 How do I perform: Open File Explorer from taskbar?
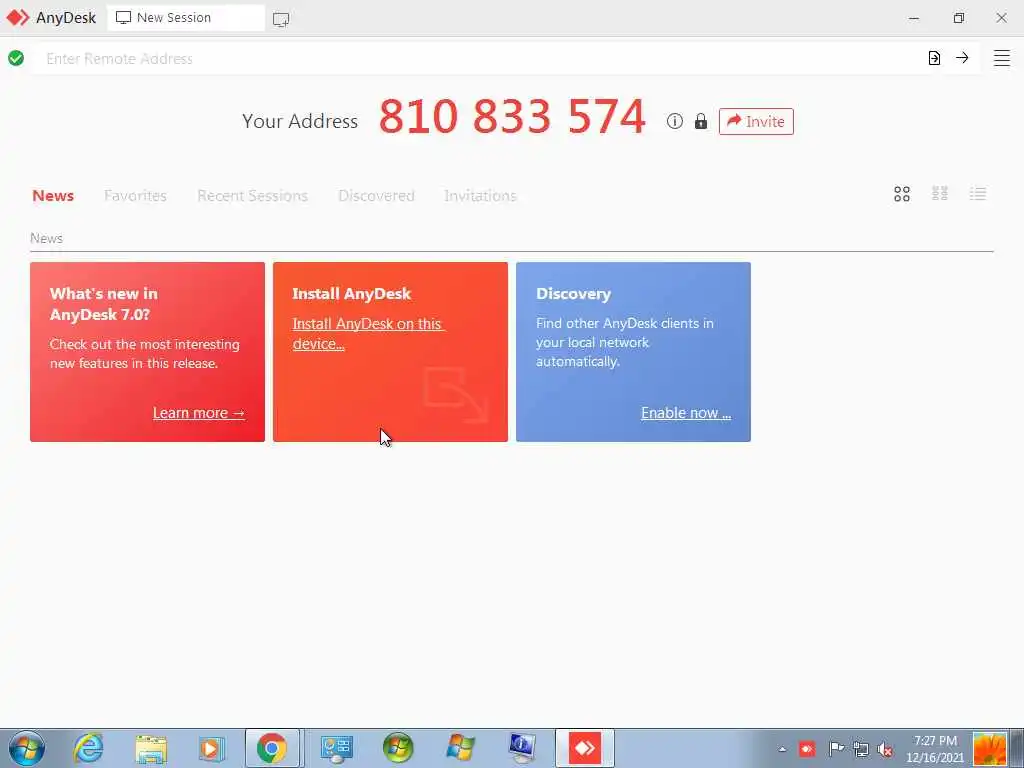click(x=151, y=749)
